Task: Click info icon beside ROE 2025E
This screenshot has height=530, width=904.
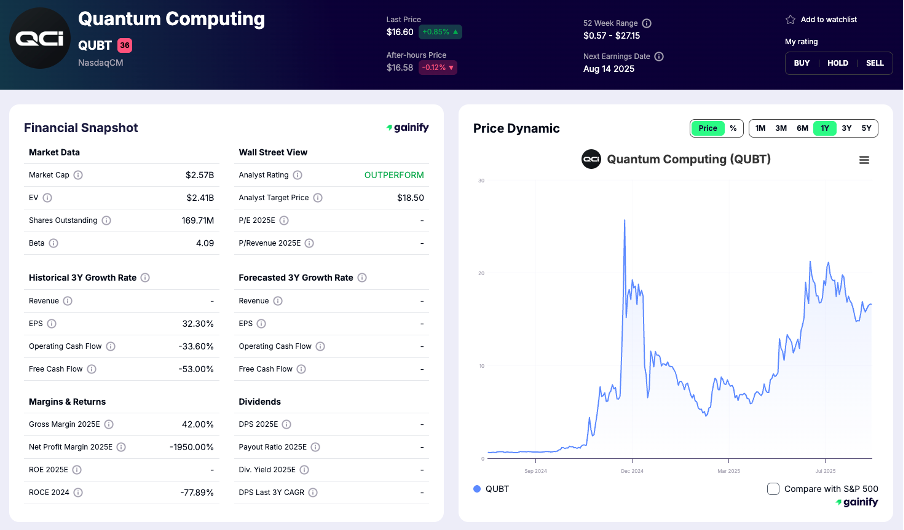Action: click(77, 469)
